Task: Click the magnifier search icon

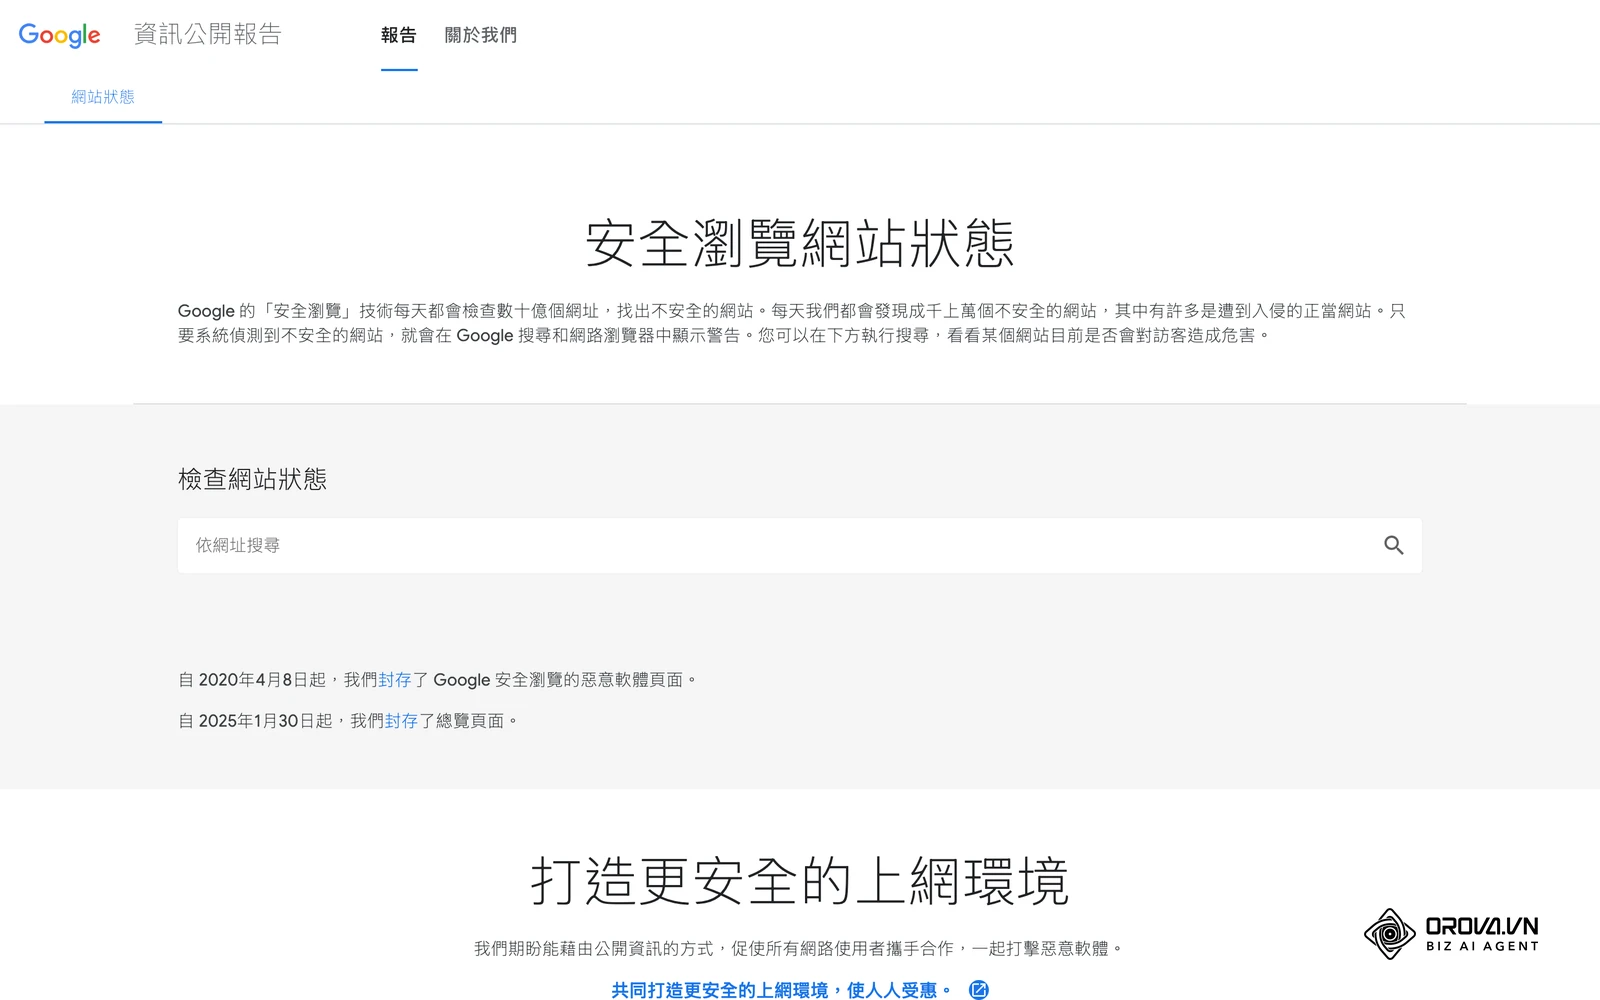Action: pyautogui.click(x=1393, y=545)
